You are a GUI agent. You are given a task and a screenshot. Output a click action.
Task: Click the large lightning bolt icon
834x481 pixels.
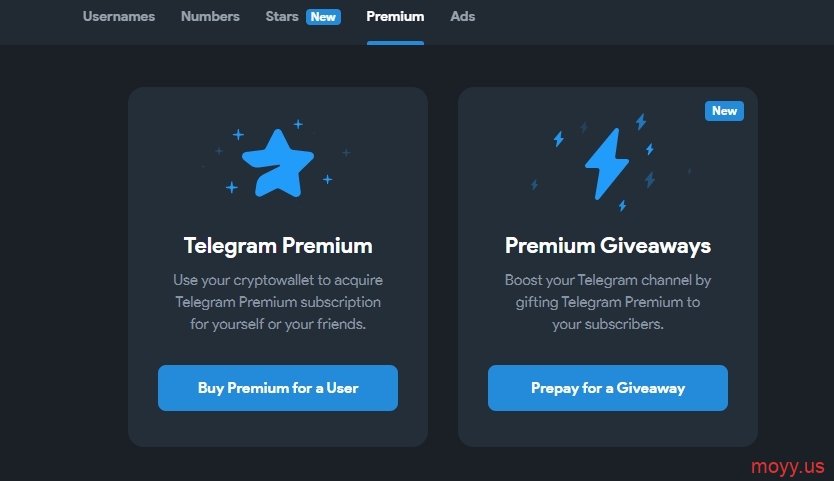click(607, 164)
